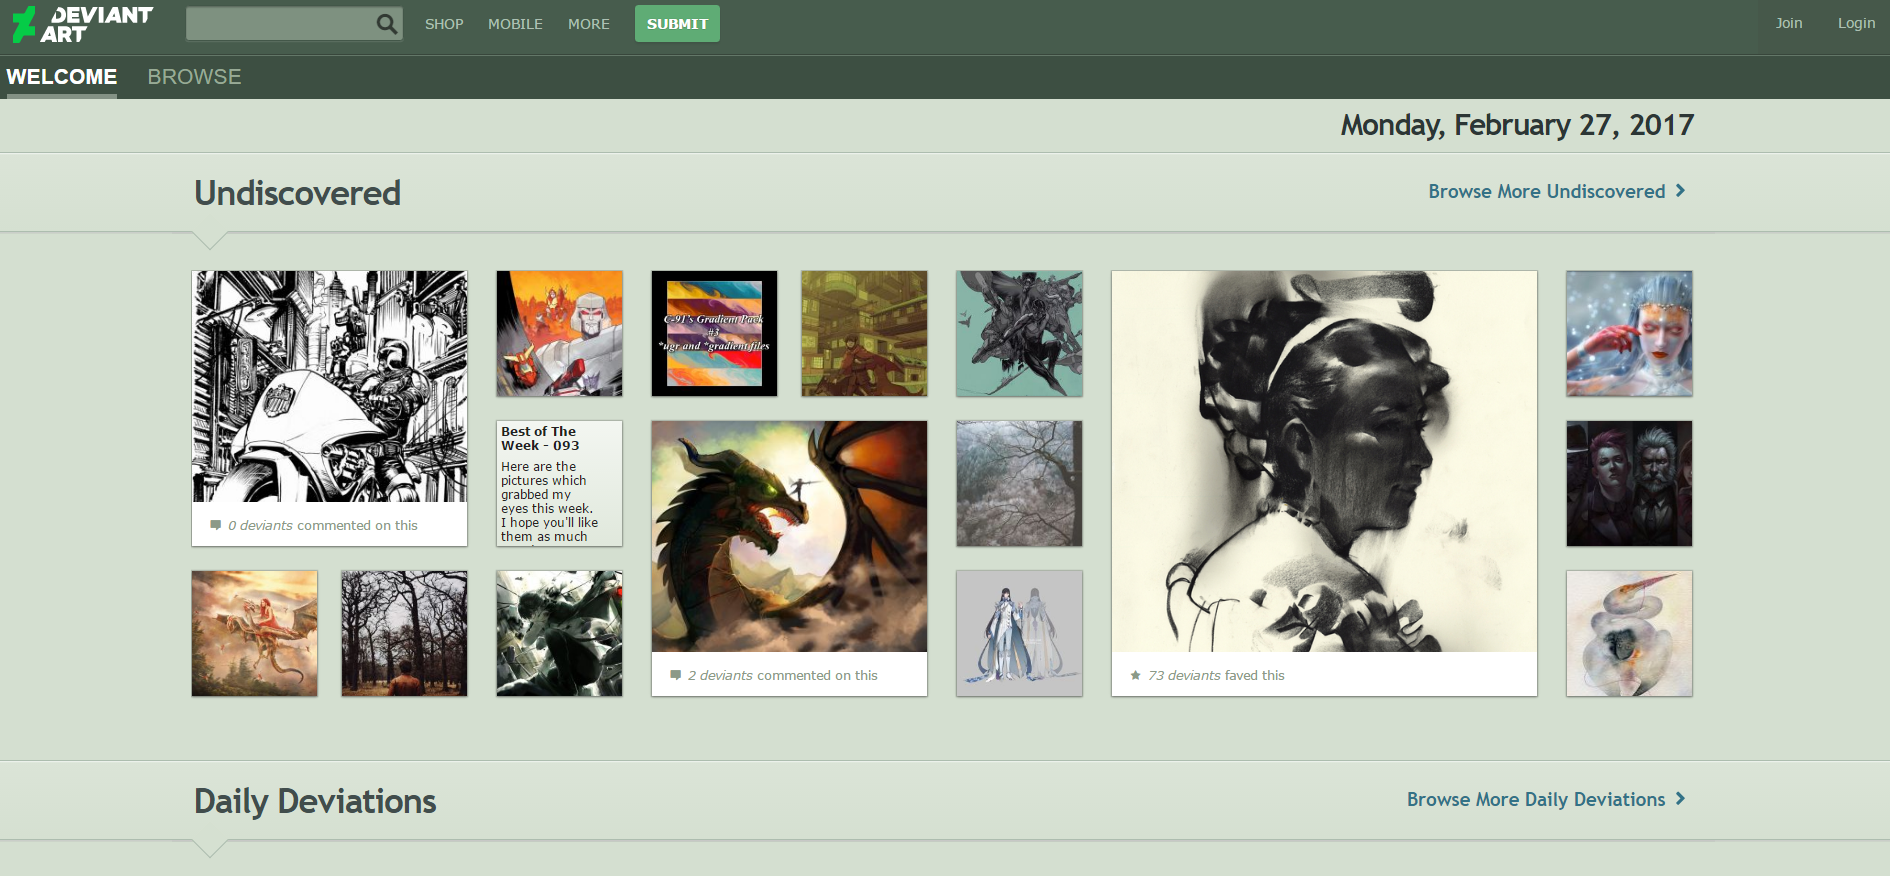Click '2 deviants commented on this' text
This screenshot has width=1890, height=876.
[x=783, y=675]
